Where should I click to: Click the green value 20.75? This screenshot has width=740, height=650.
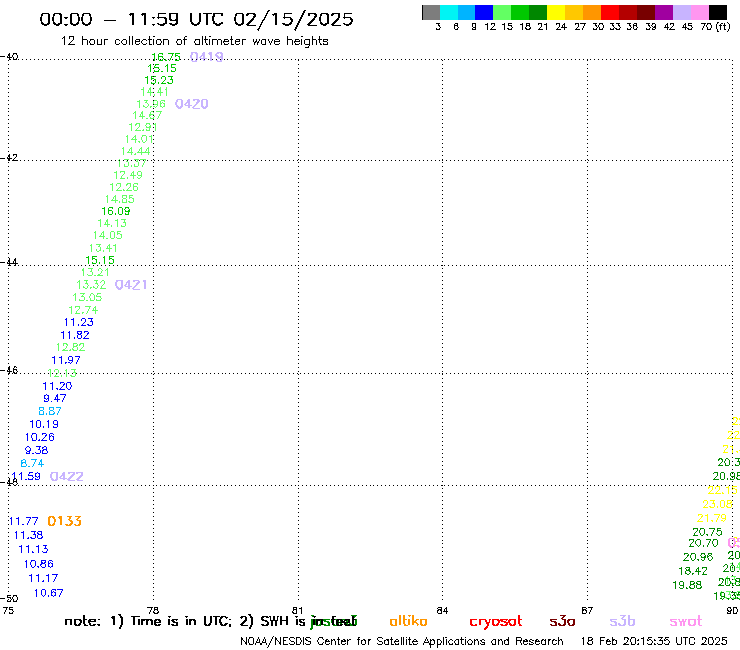point(707,532)
